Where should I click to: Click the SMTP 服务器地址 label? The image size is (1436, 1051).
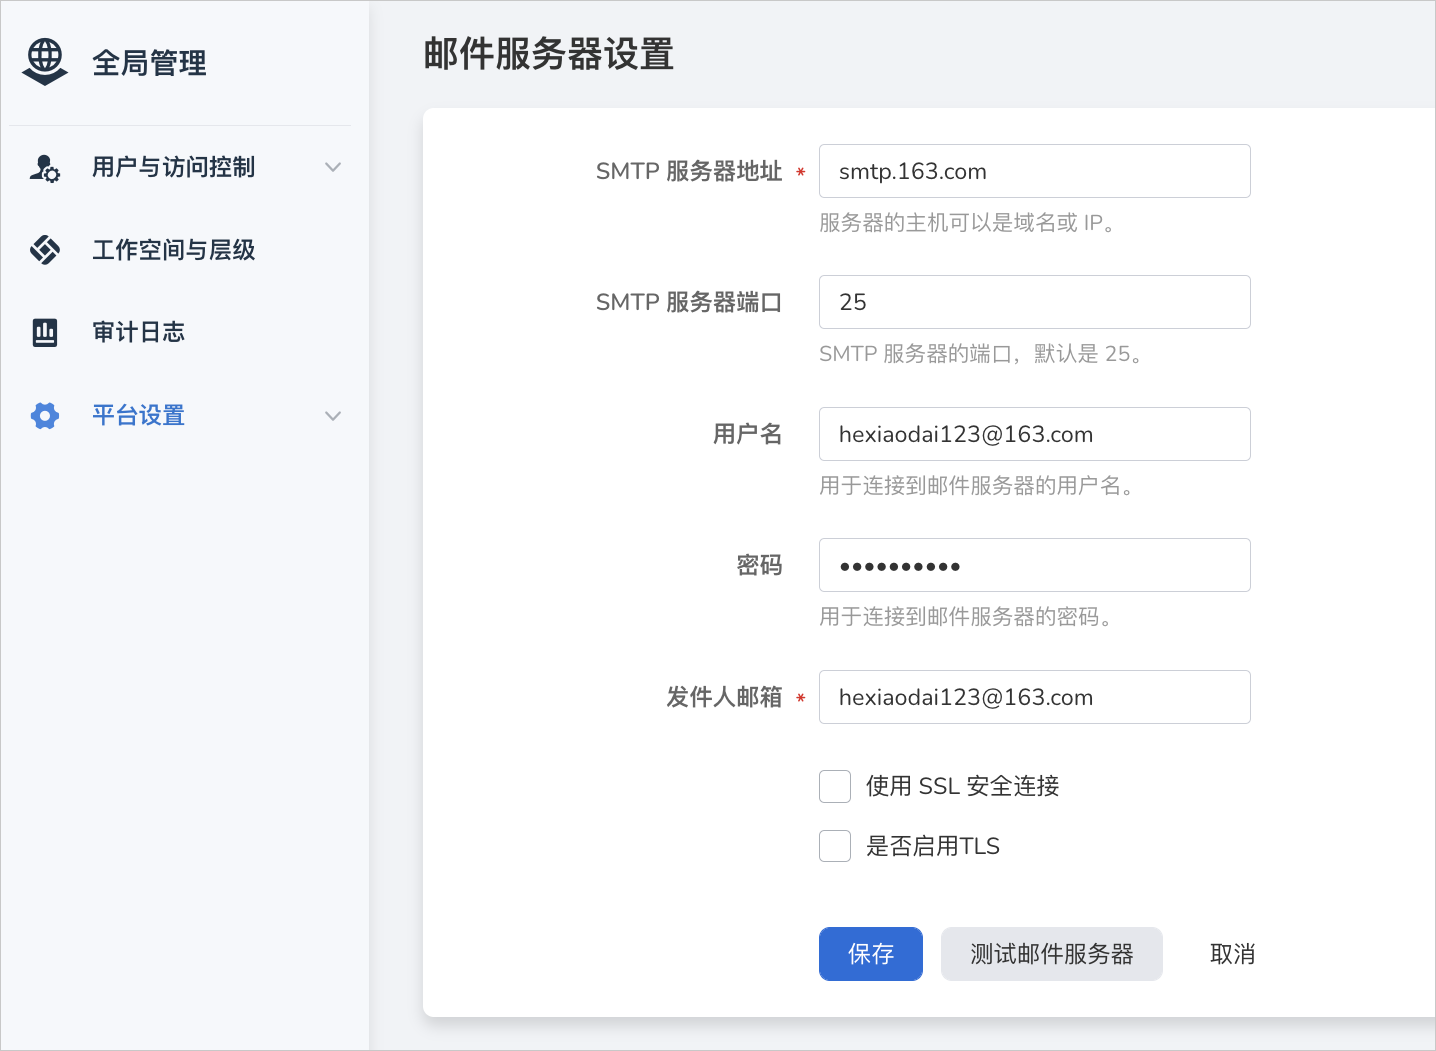[689, 171]
